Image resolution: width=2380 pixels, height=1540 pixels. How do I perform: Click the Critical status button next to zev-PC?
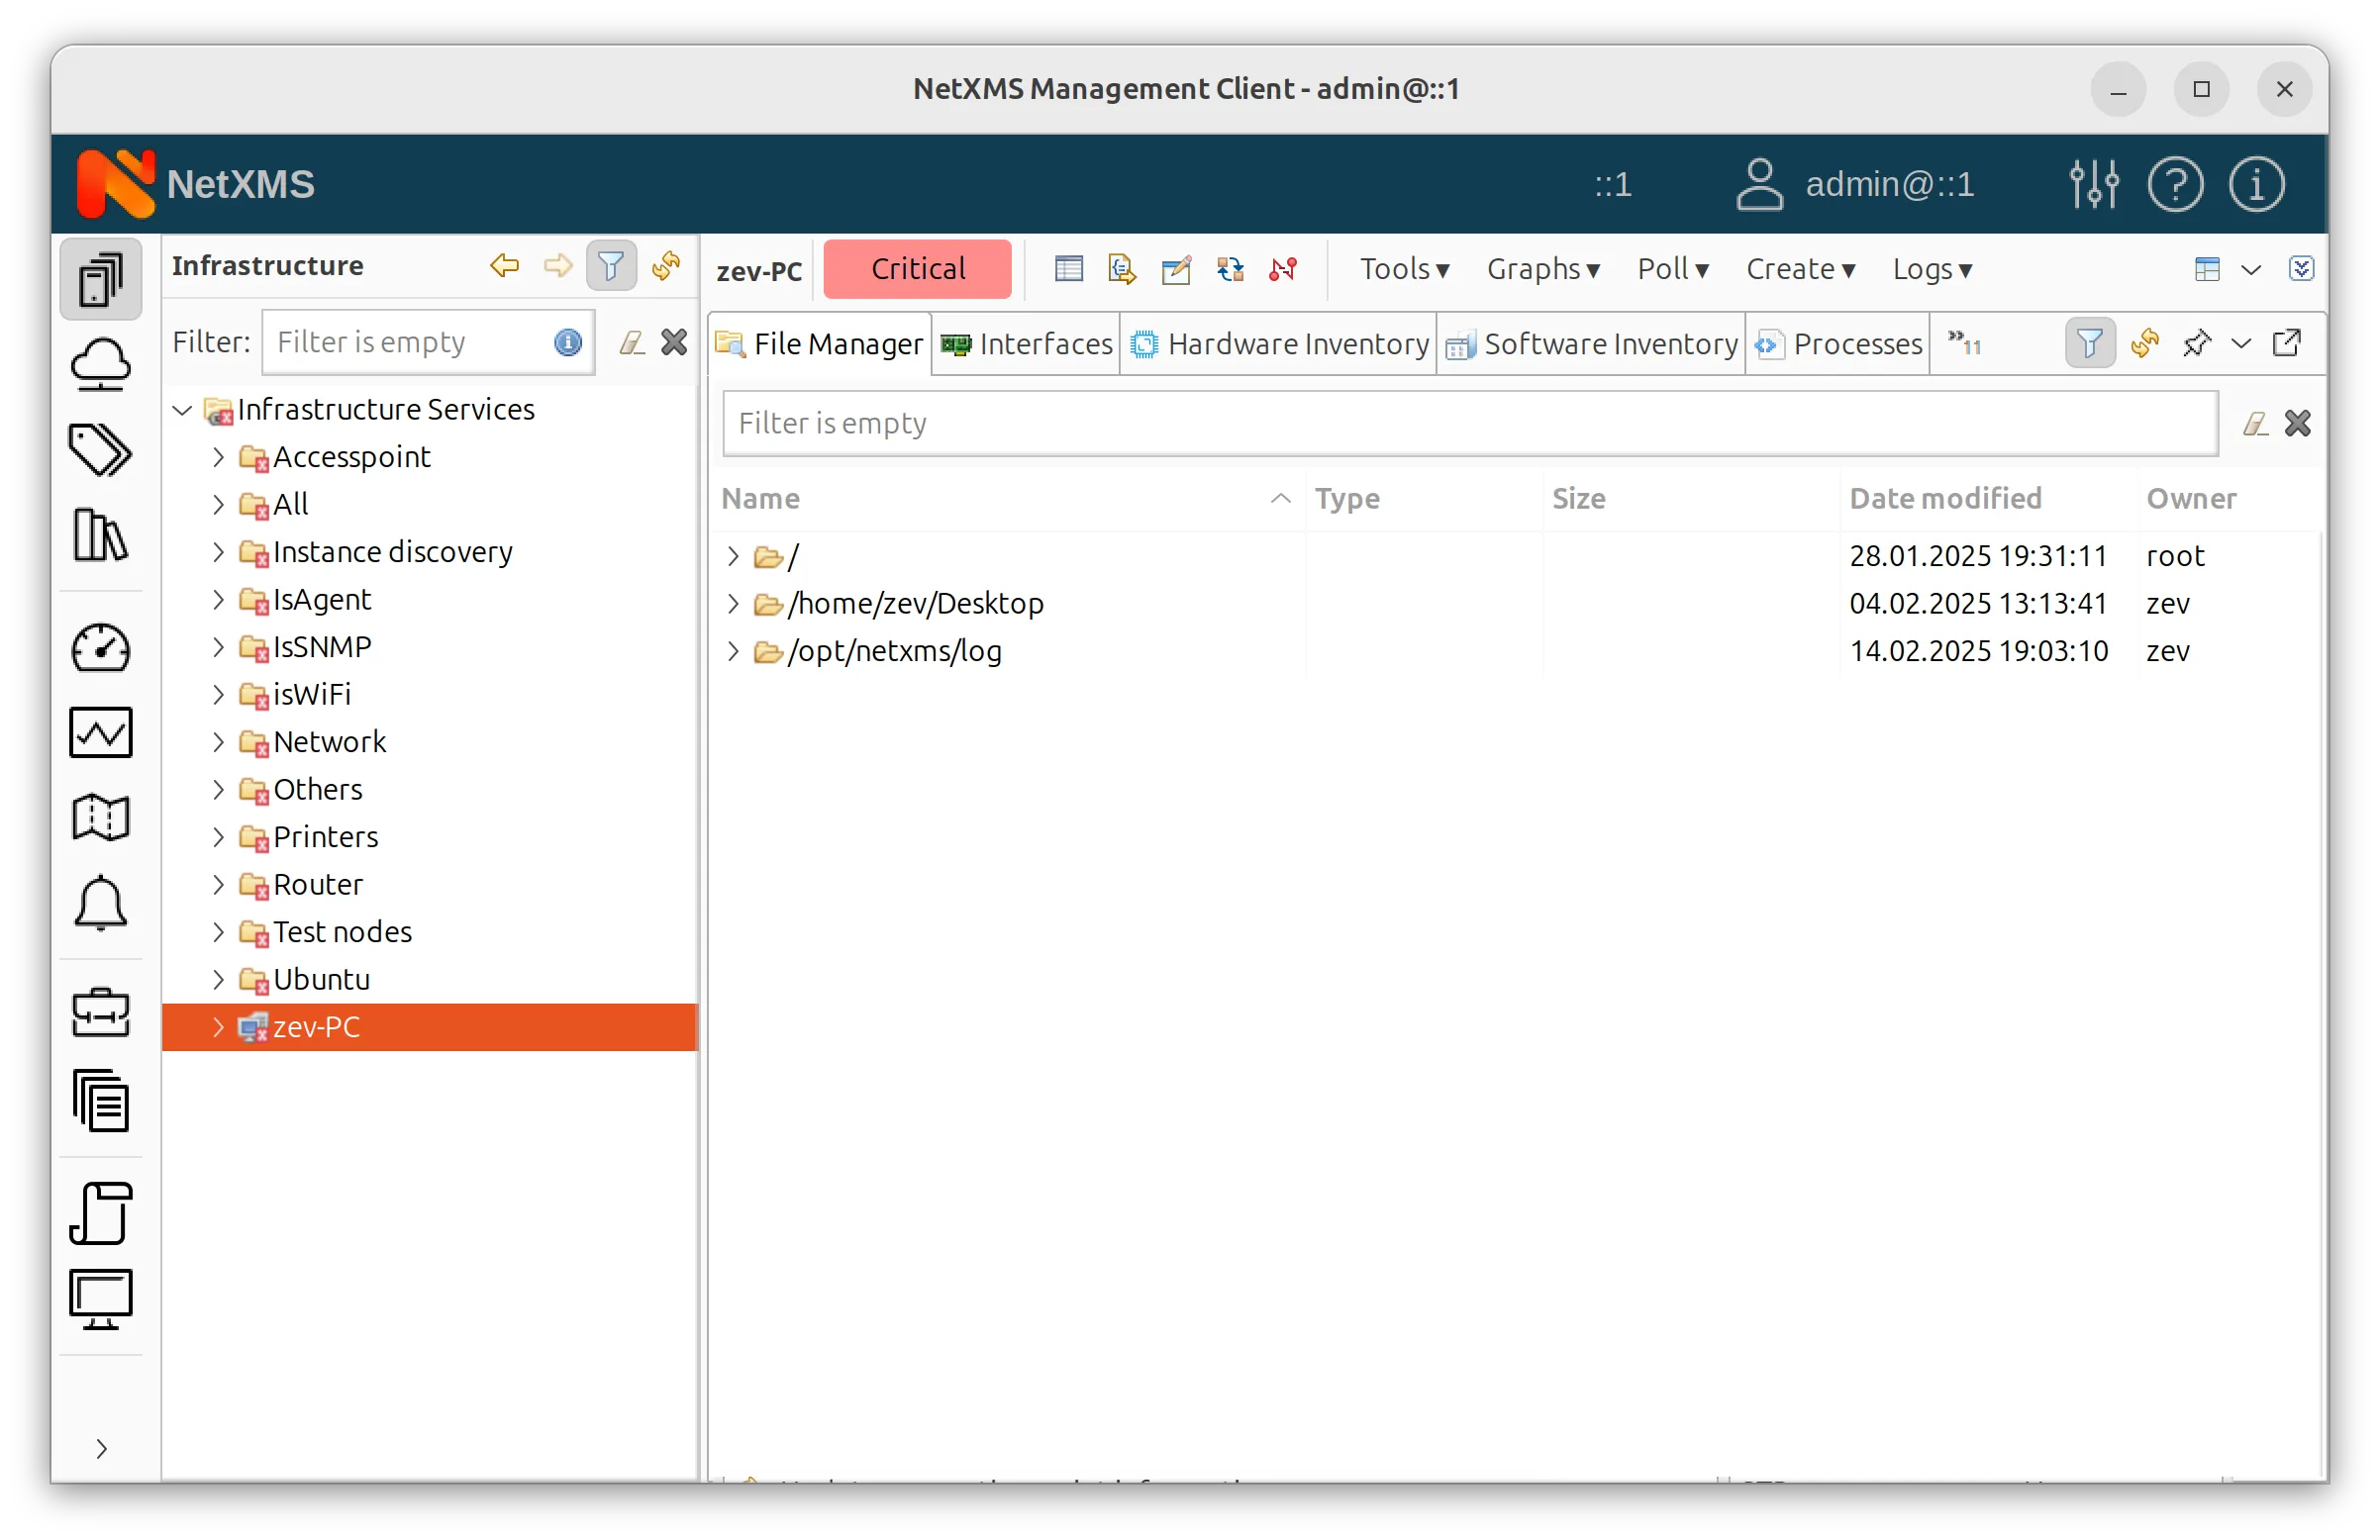[917, 268]
